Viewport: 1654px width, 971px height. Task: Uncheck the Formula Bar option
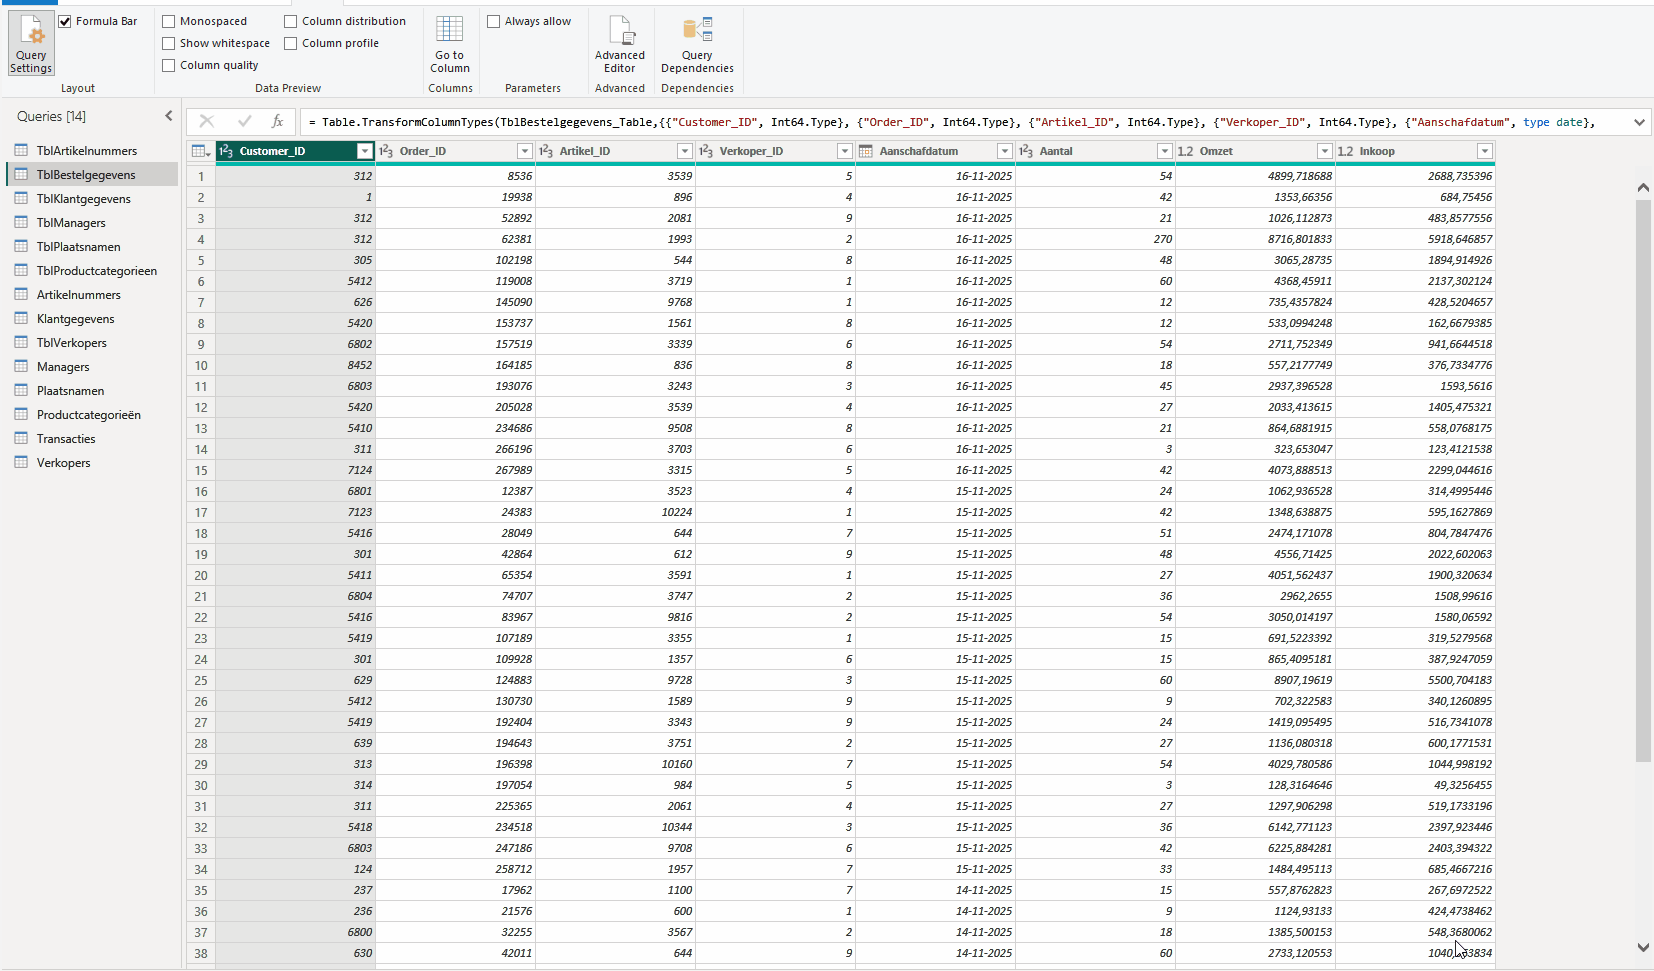click(x=64, y=20)
